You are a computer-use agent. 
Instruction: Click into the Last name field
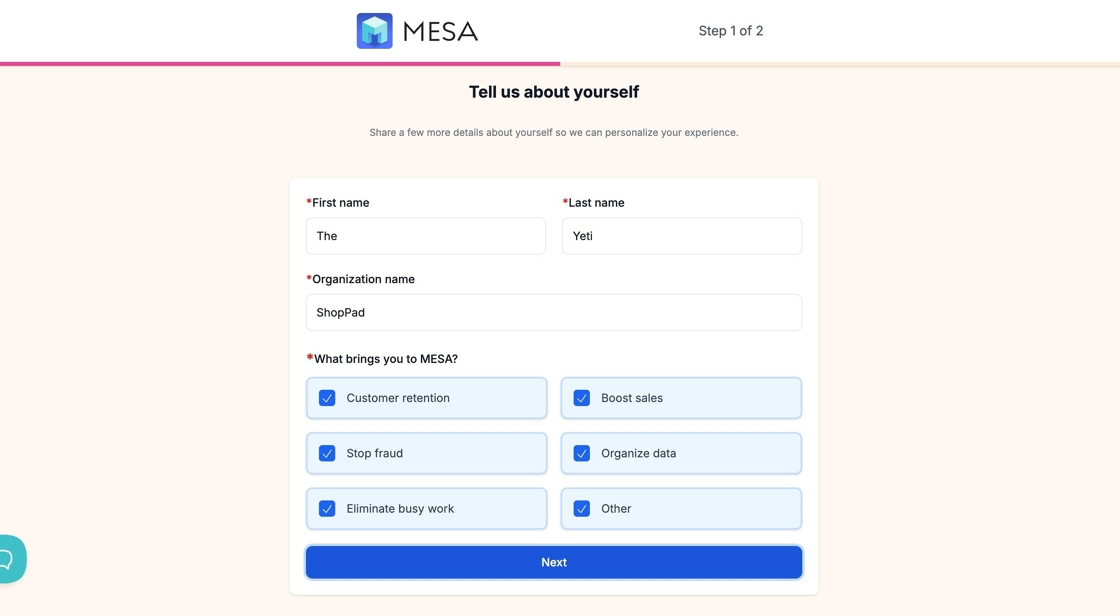point(682,236)
